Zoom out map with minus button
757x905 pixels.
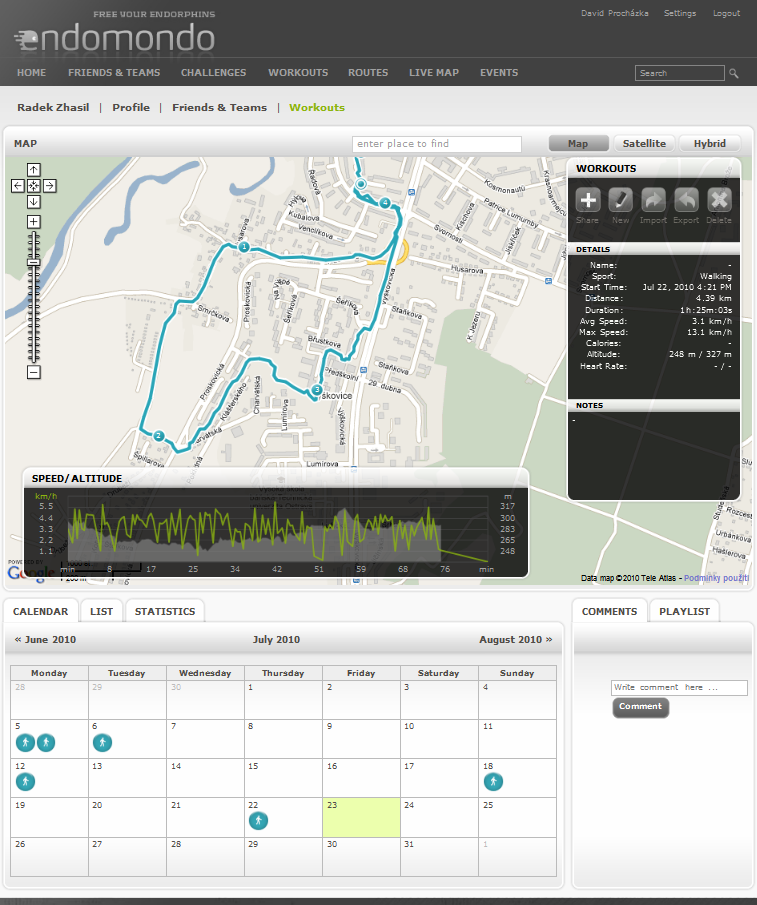(33, 372)
